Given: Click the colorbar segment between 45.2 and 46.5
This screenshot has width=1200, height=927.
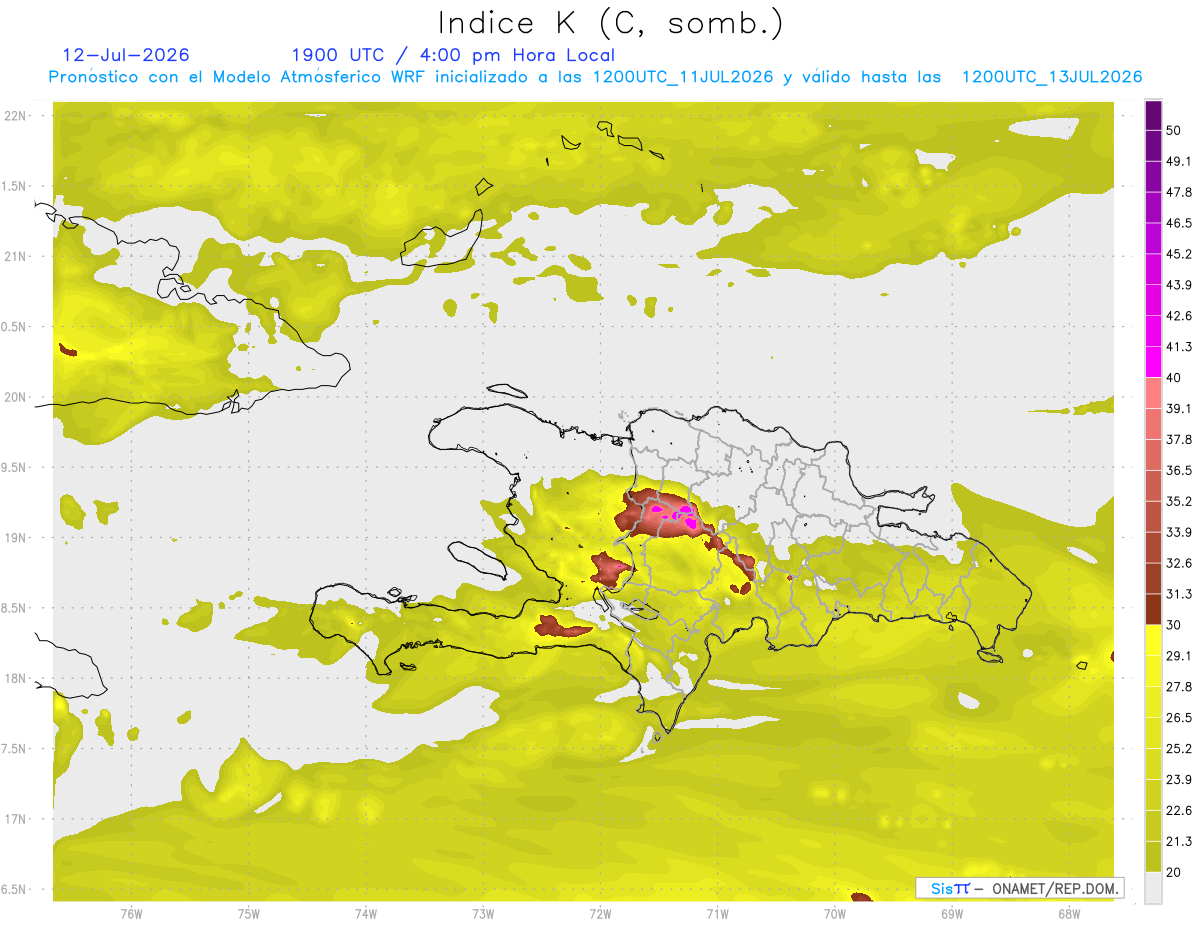Looking at the screenshot, I should (x=1153, y=239).
